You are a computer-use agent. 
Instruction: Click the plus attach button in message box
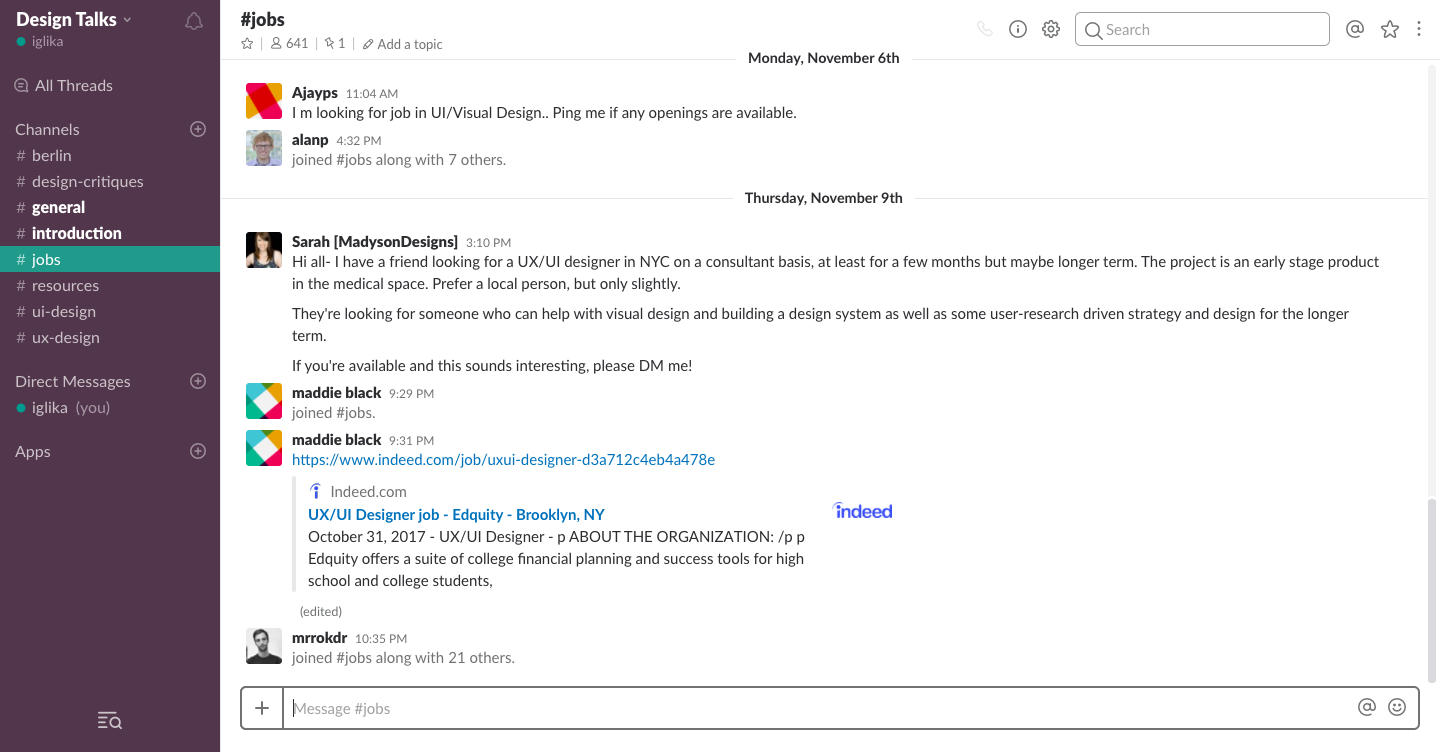262,708
